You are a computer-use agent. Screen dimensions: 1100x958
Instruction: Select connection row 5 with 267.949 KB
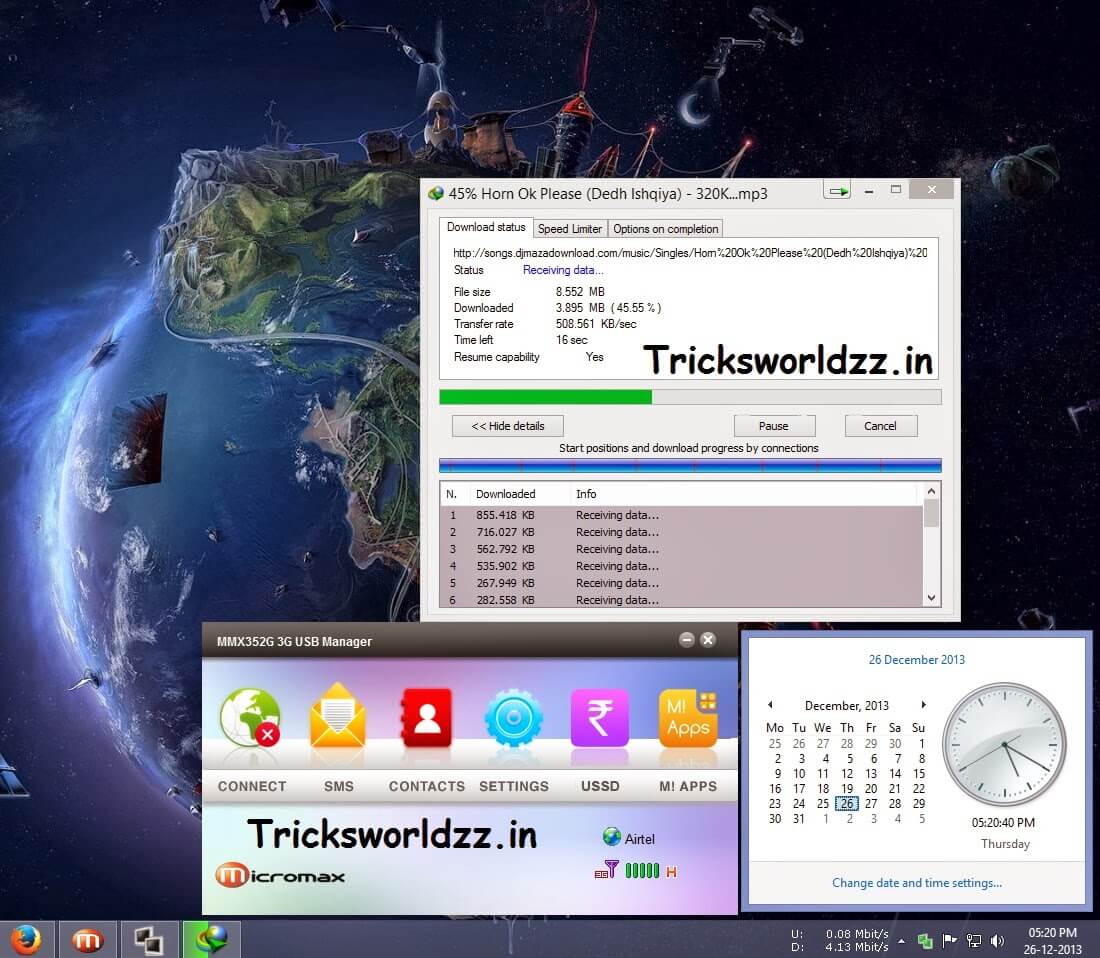(682, 582)
